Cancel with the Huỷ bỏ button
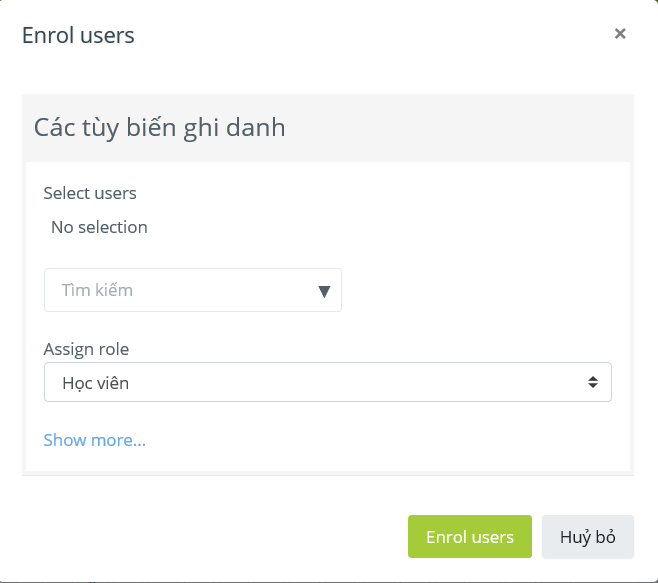 click(x=588, y=536)
